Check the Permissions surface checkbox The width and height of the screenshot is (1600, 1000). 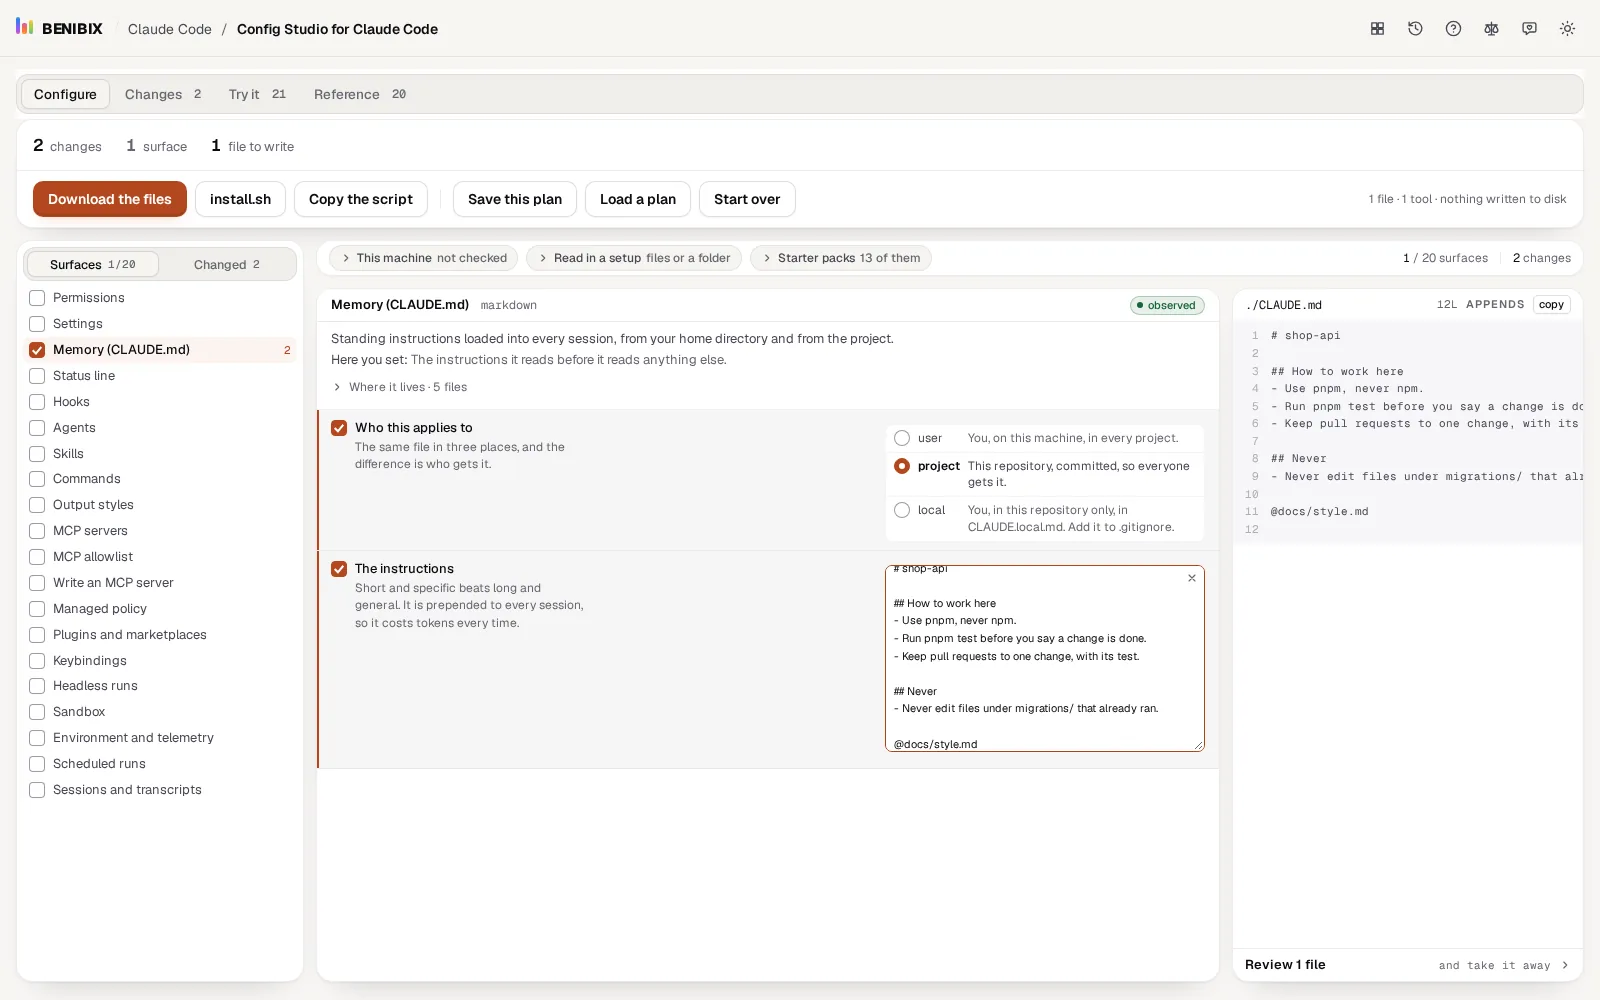37,298
